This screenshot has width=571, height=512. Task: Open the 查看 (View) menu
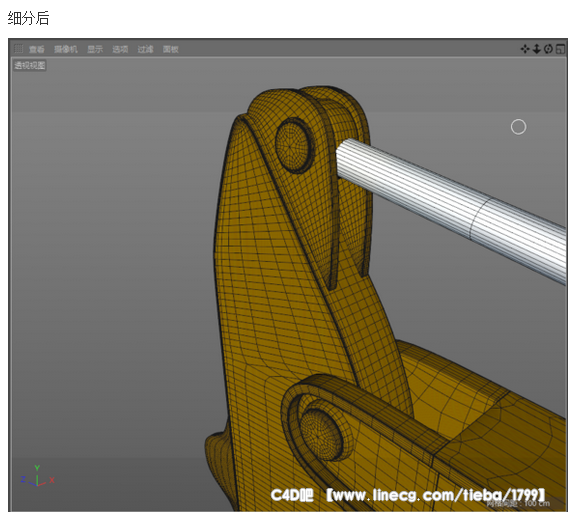pos(36,49)
